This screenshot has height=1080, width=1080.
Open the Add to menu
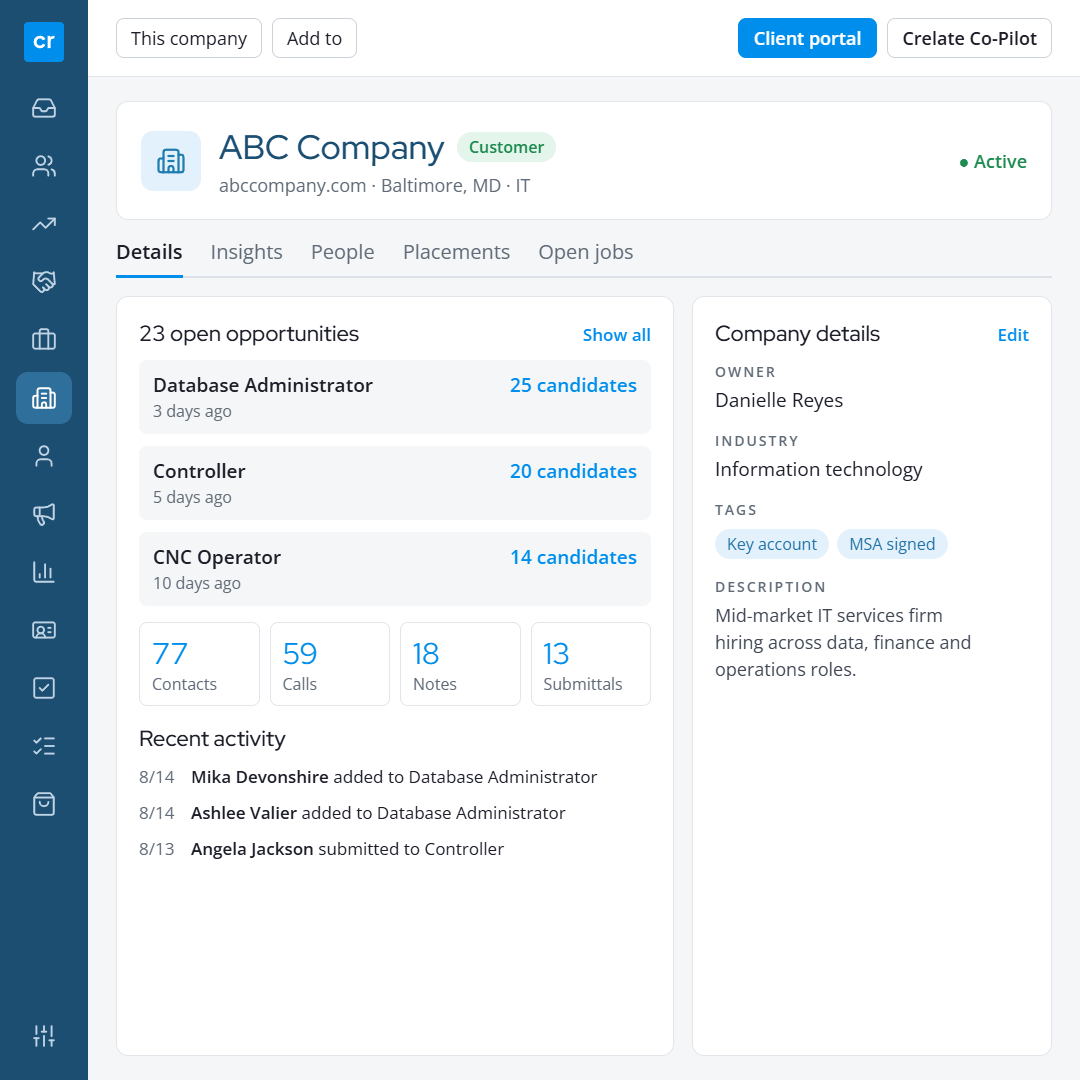click(314, 39)
